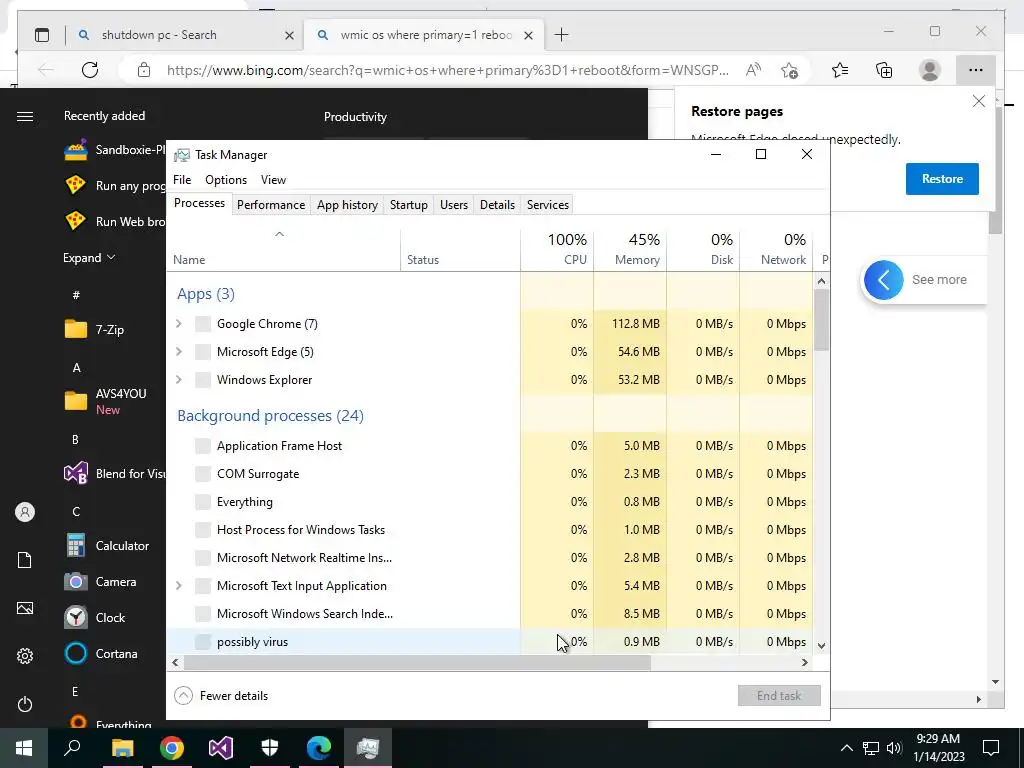Open Sandboxie-Plus in Start menu list
Screen dimensions: 1024x768
[114, 150]
